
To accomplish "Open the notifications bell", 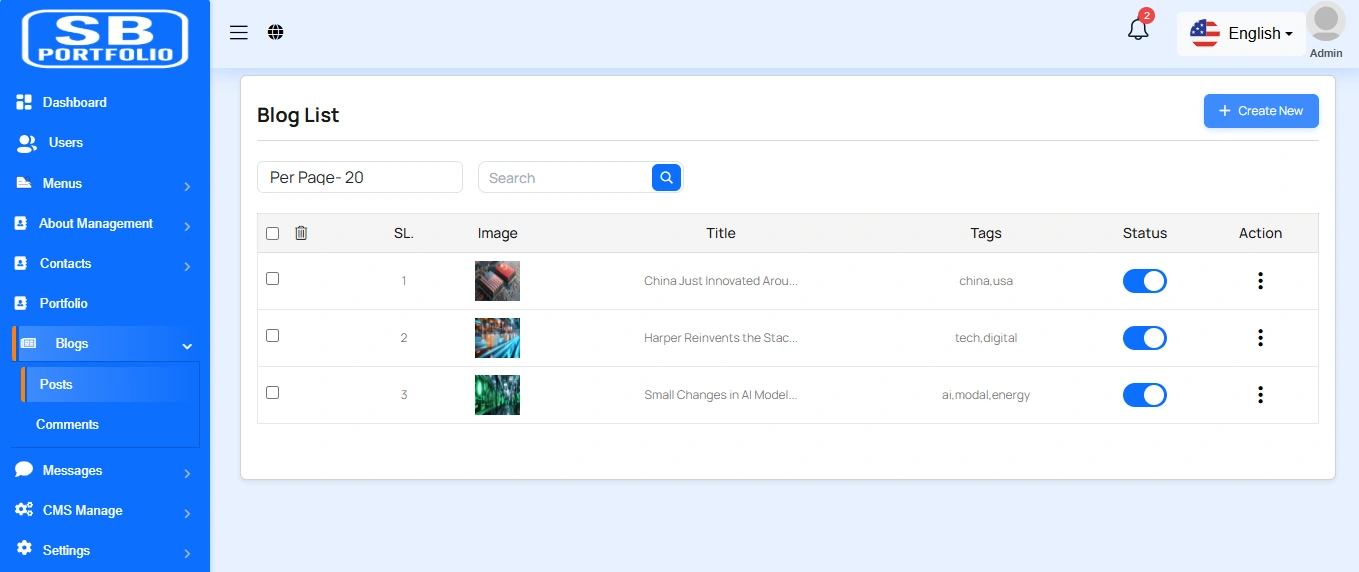I will [x=1138, y=30].
